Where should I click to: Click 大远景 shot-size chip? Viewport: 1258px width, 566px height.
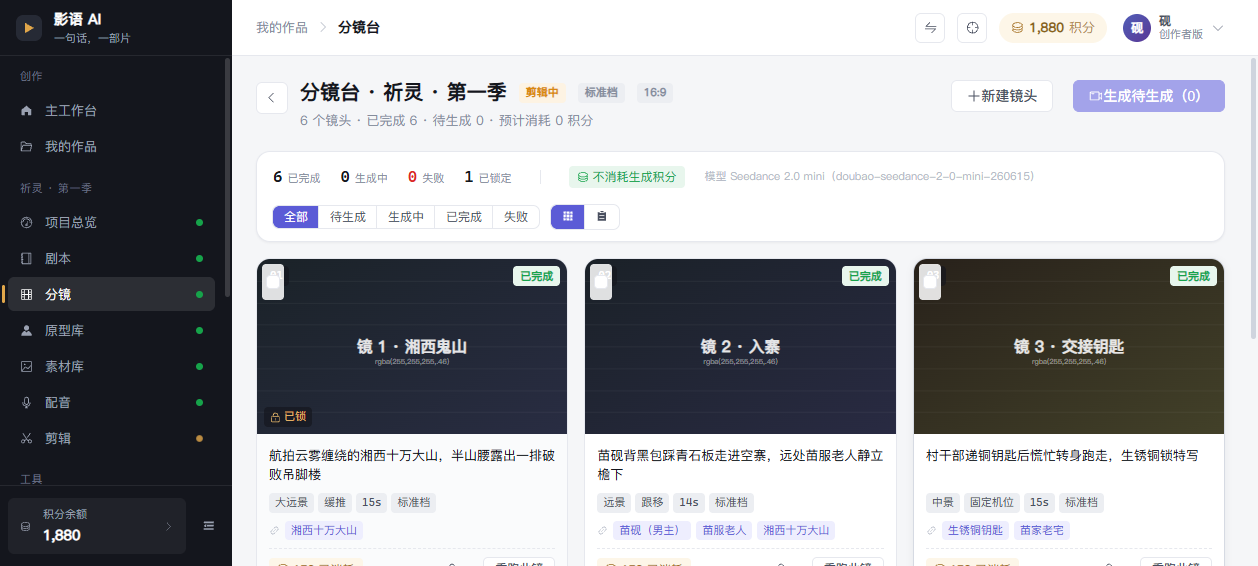[291, 503]
